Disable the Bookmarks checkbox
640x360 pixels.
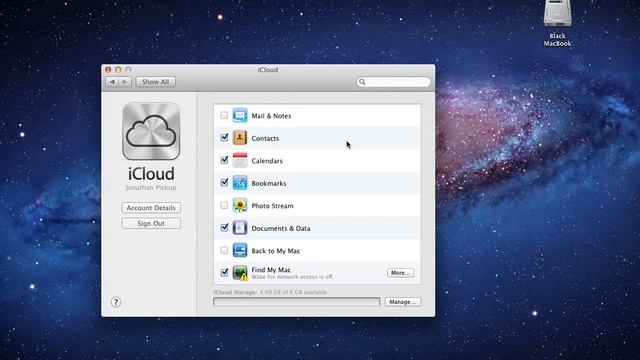[x=224, y=182]
